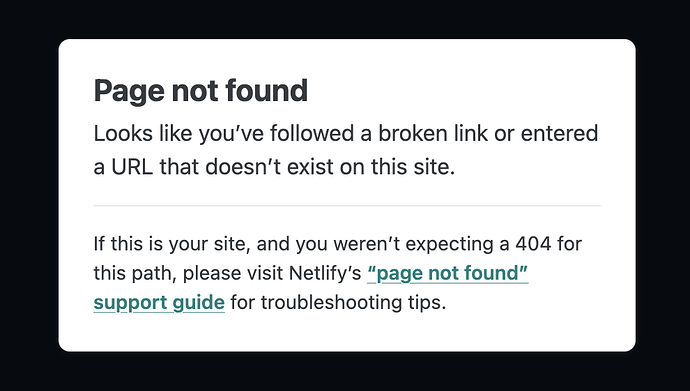Click the words "broken link" in the description
Image resolution: width=690 pixels, height=391 pixels.
pyautogui.click(x=433, y=133)
